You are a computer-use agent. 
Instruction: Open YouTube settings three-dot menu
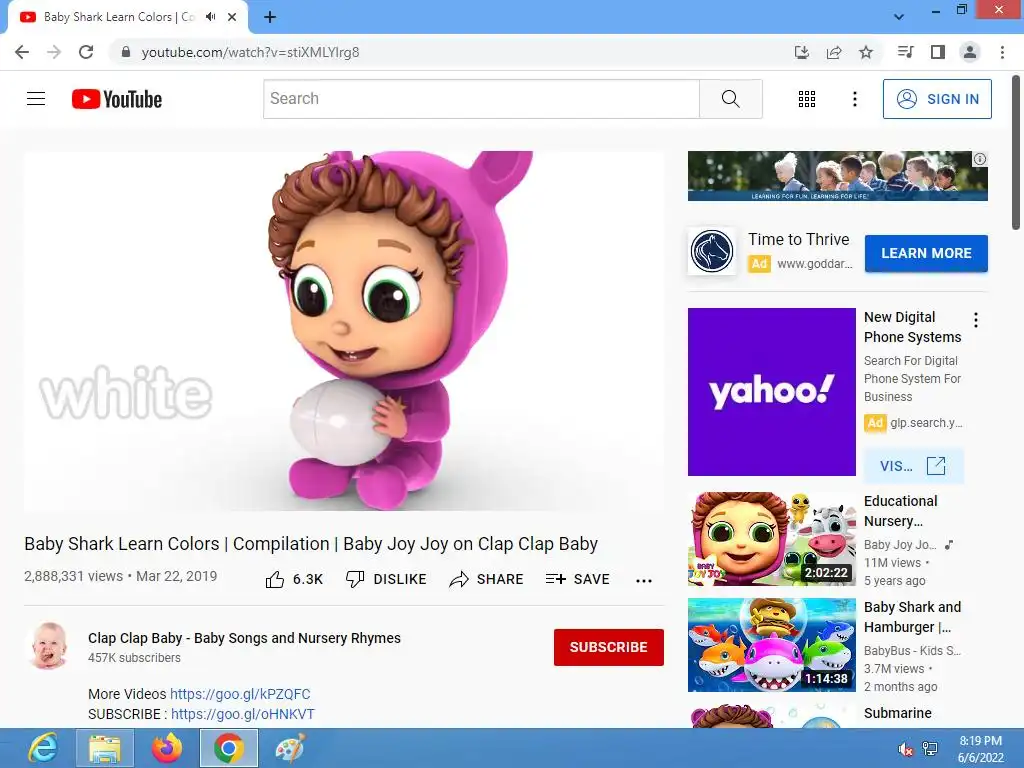(x=854, y=99)
